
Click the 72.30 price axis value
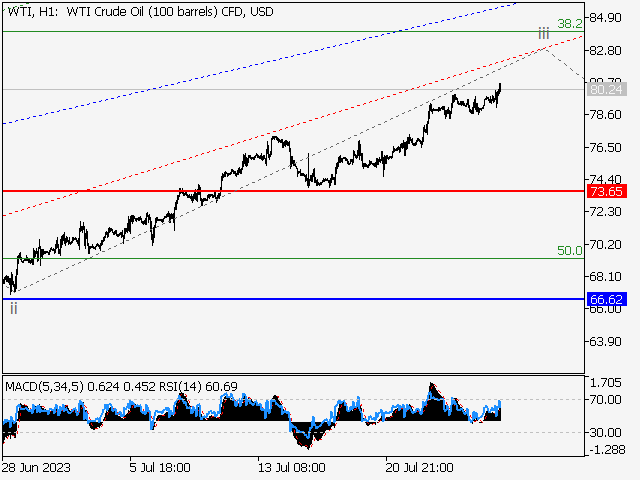[x=606, y=212]
